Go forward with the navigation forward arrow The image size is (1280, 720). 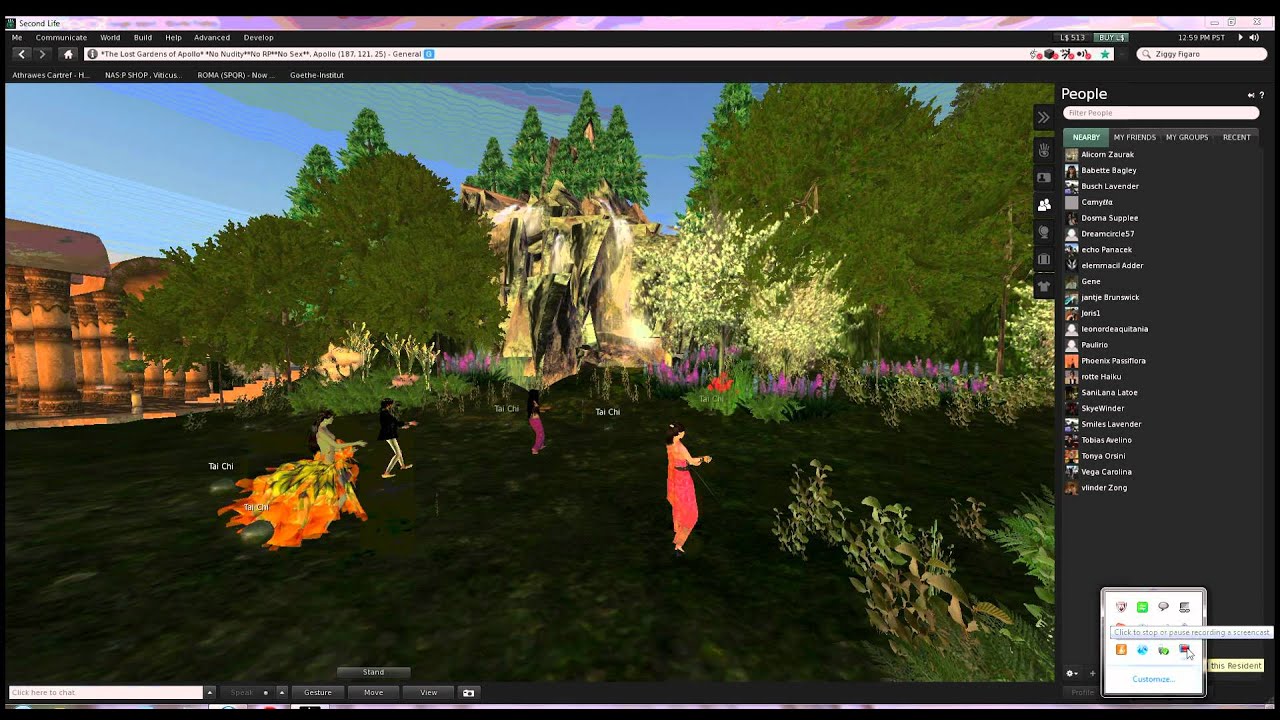[x=42, y=54]
